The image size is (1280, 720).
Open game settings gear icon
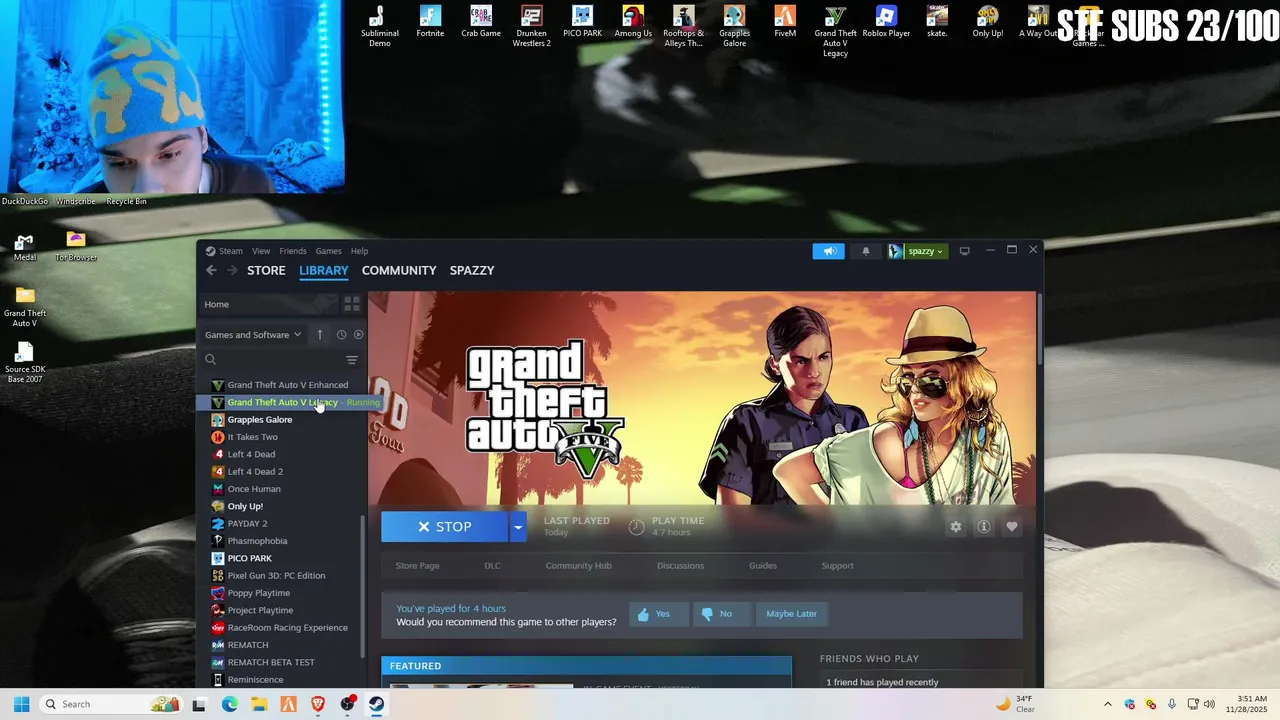(956, 527)
